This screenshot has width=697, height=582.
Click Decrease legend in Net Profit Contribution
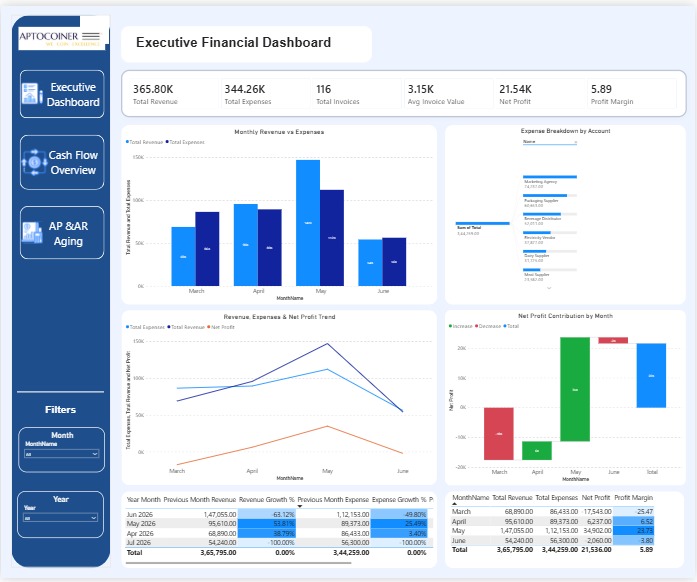[x=488, y=326]
